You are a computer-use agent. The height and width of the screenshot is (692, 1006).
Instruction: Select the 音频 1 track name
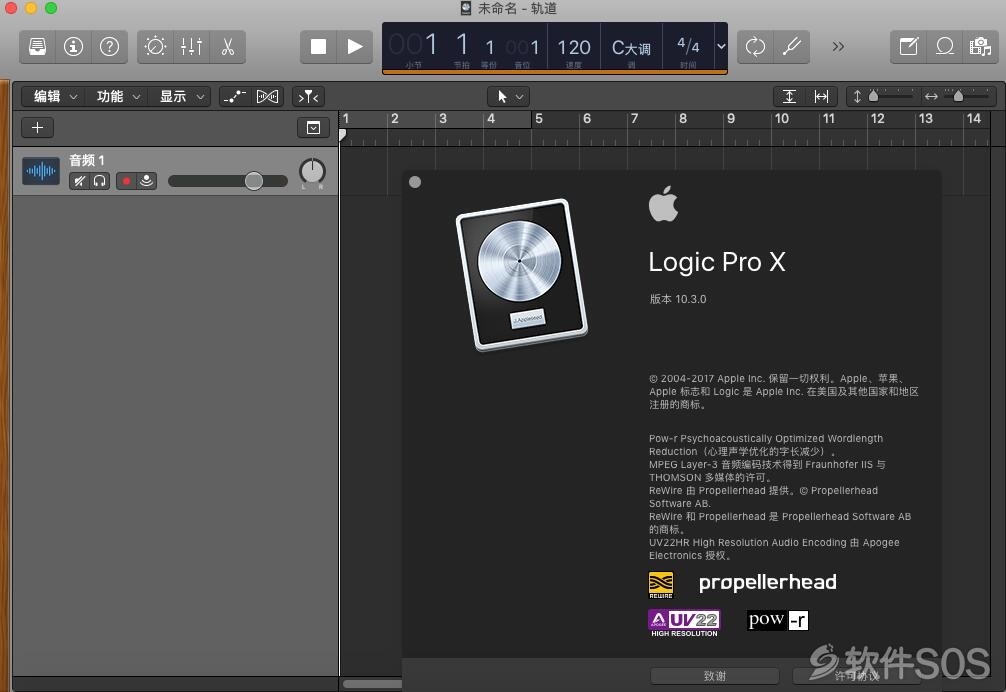pos(87,160)
